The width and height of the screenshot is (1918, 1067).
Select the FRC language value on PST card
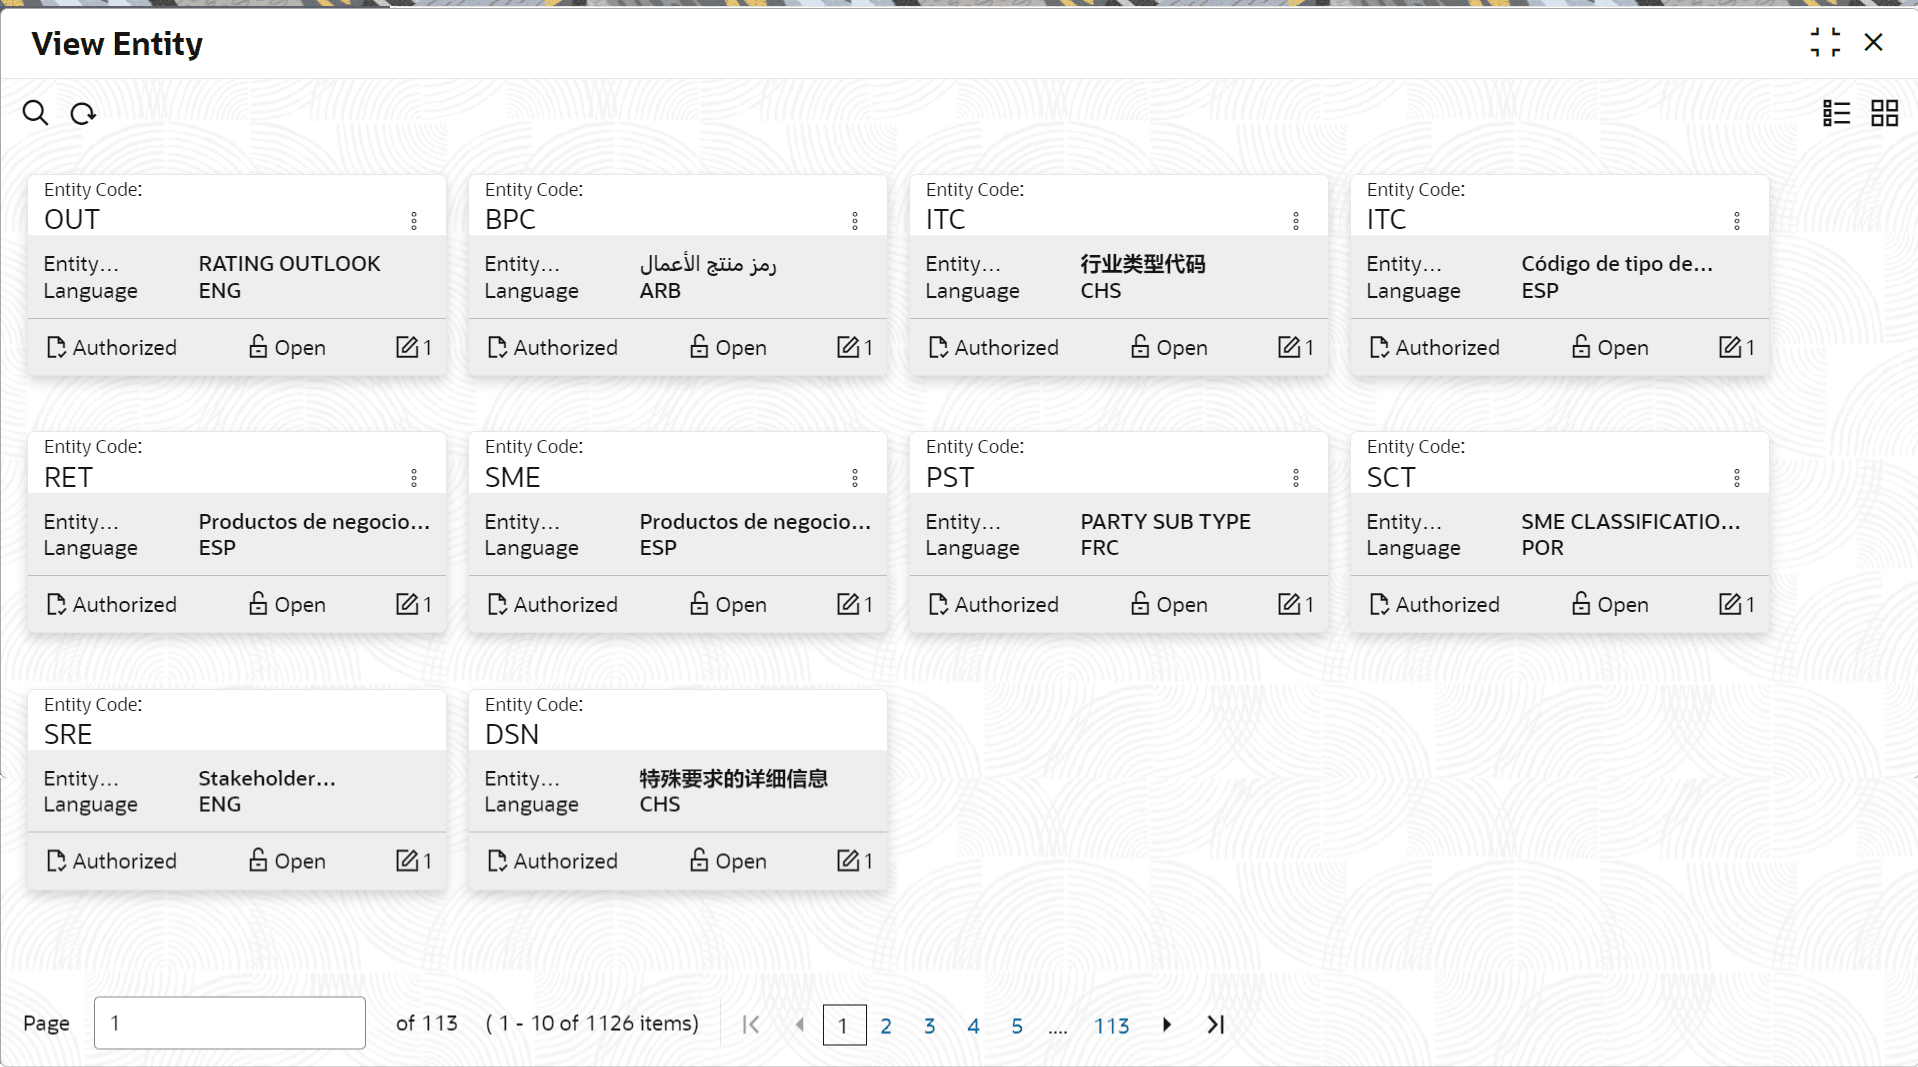click(x=1100, y=547)
